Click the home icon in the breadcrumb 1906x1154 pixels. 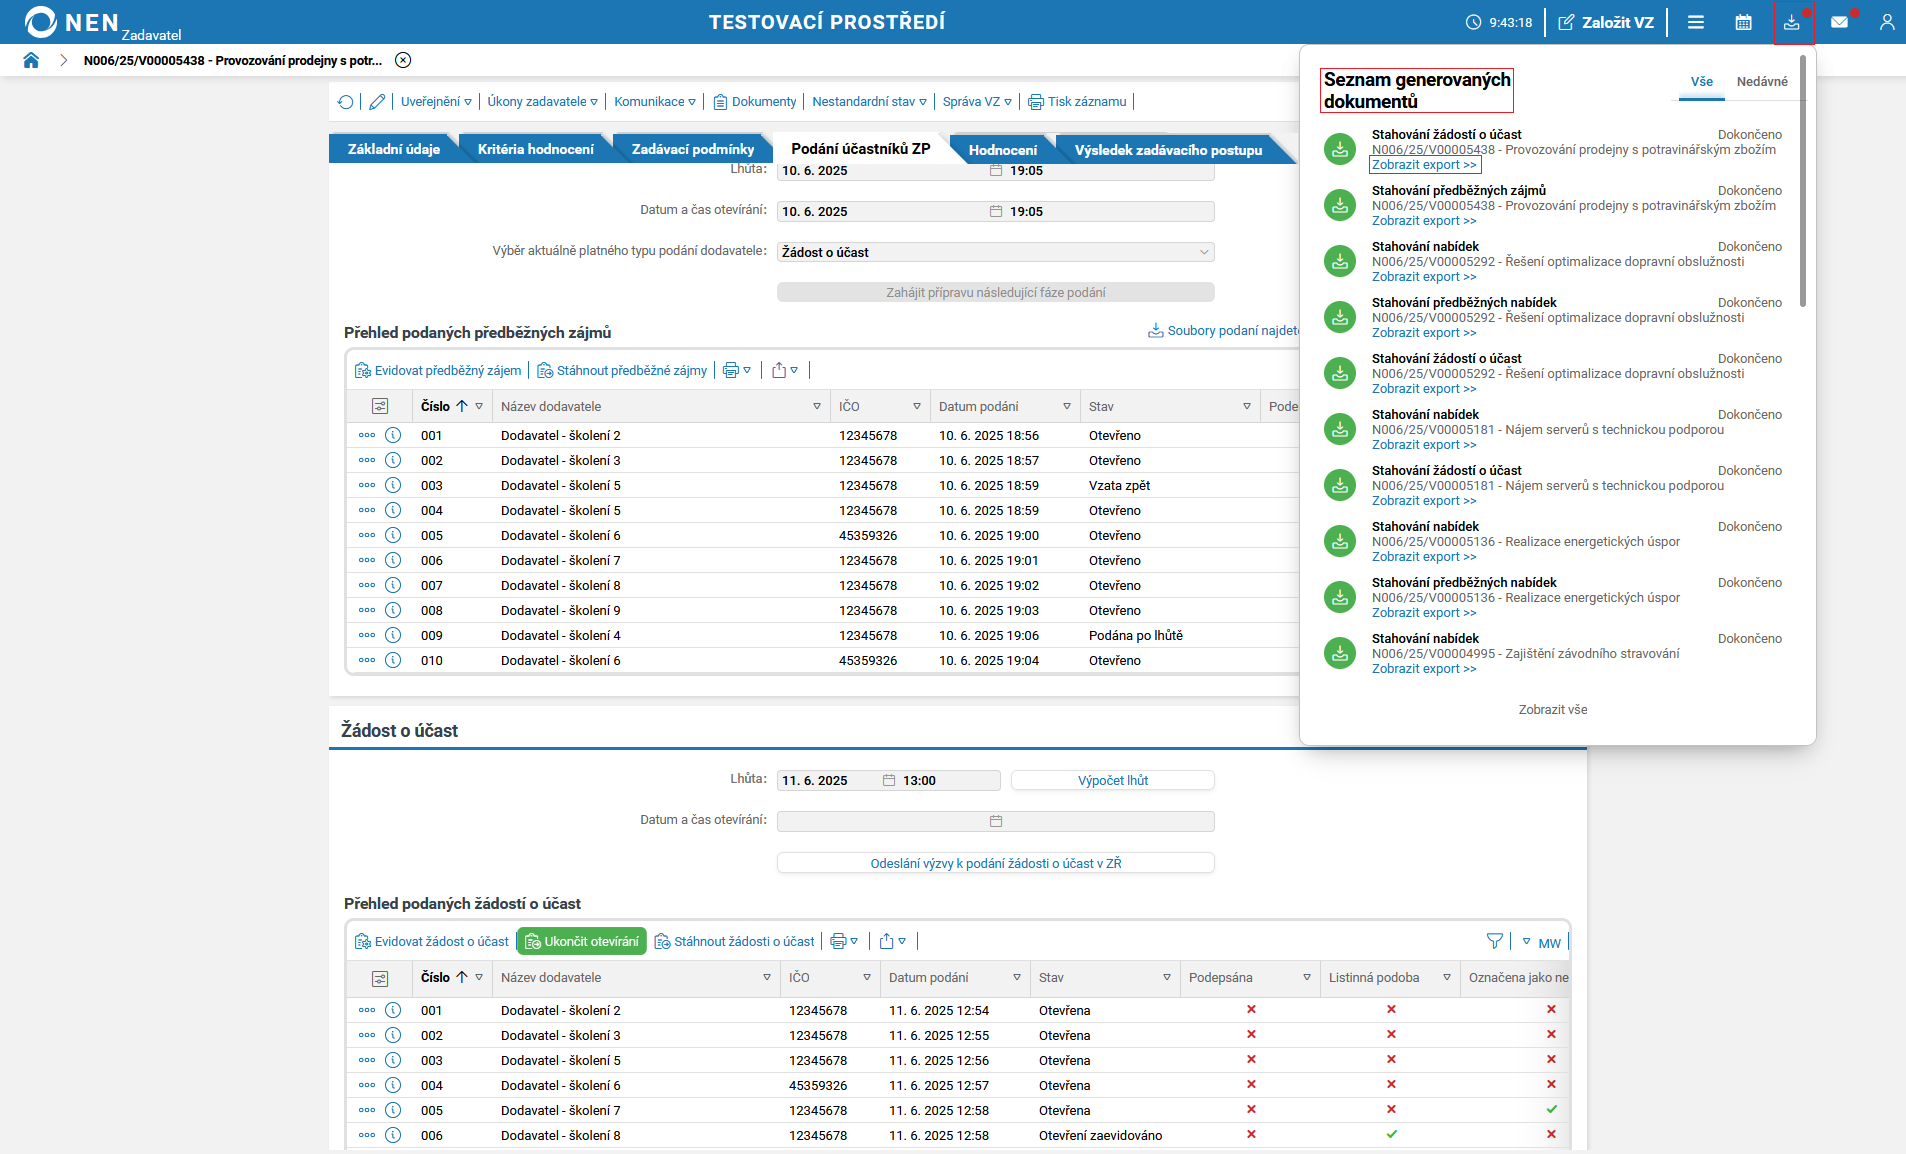(x=31, y=60)
